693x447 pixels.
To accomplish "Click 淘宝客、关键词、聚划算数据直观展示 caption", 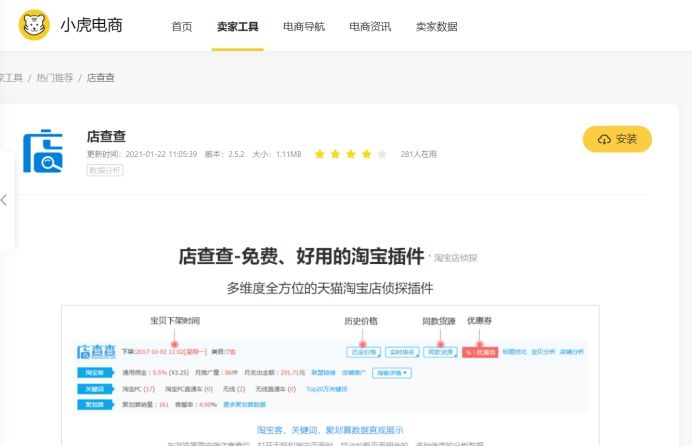I will [330, 430].
